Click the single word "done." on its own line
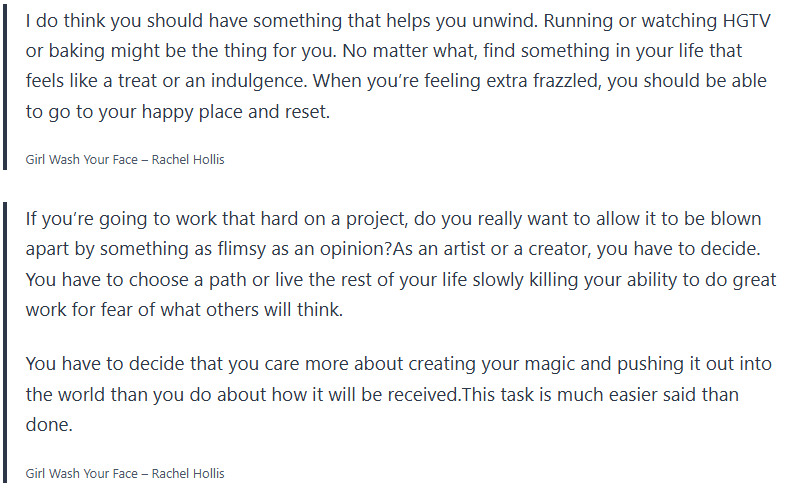Screen dimensions: 808x489 (x=49, y=425)
